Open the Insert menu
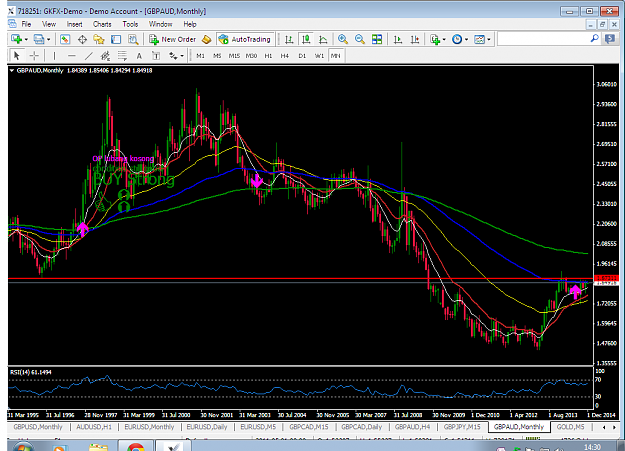The width and height of the screenshot is (625, 451). pos(75,24)
